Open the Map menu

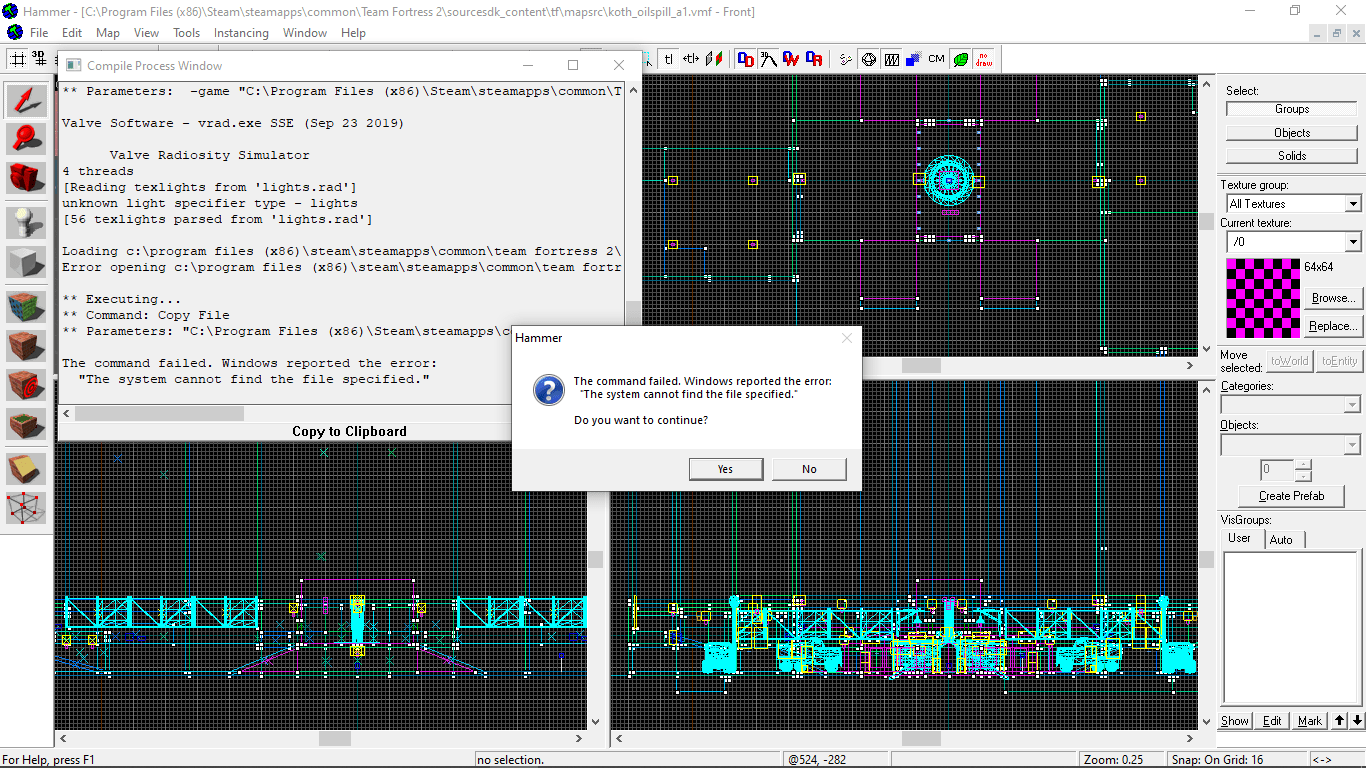(108, 33)
